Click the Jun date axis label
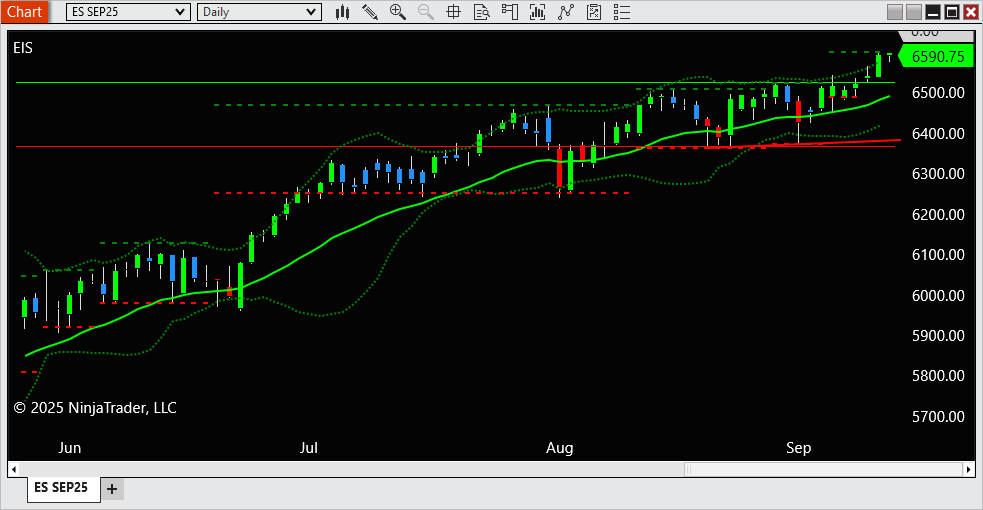 (x=70, y=448)
